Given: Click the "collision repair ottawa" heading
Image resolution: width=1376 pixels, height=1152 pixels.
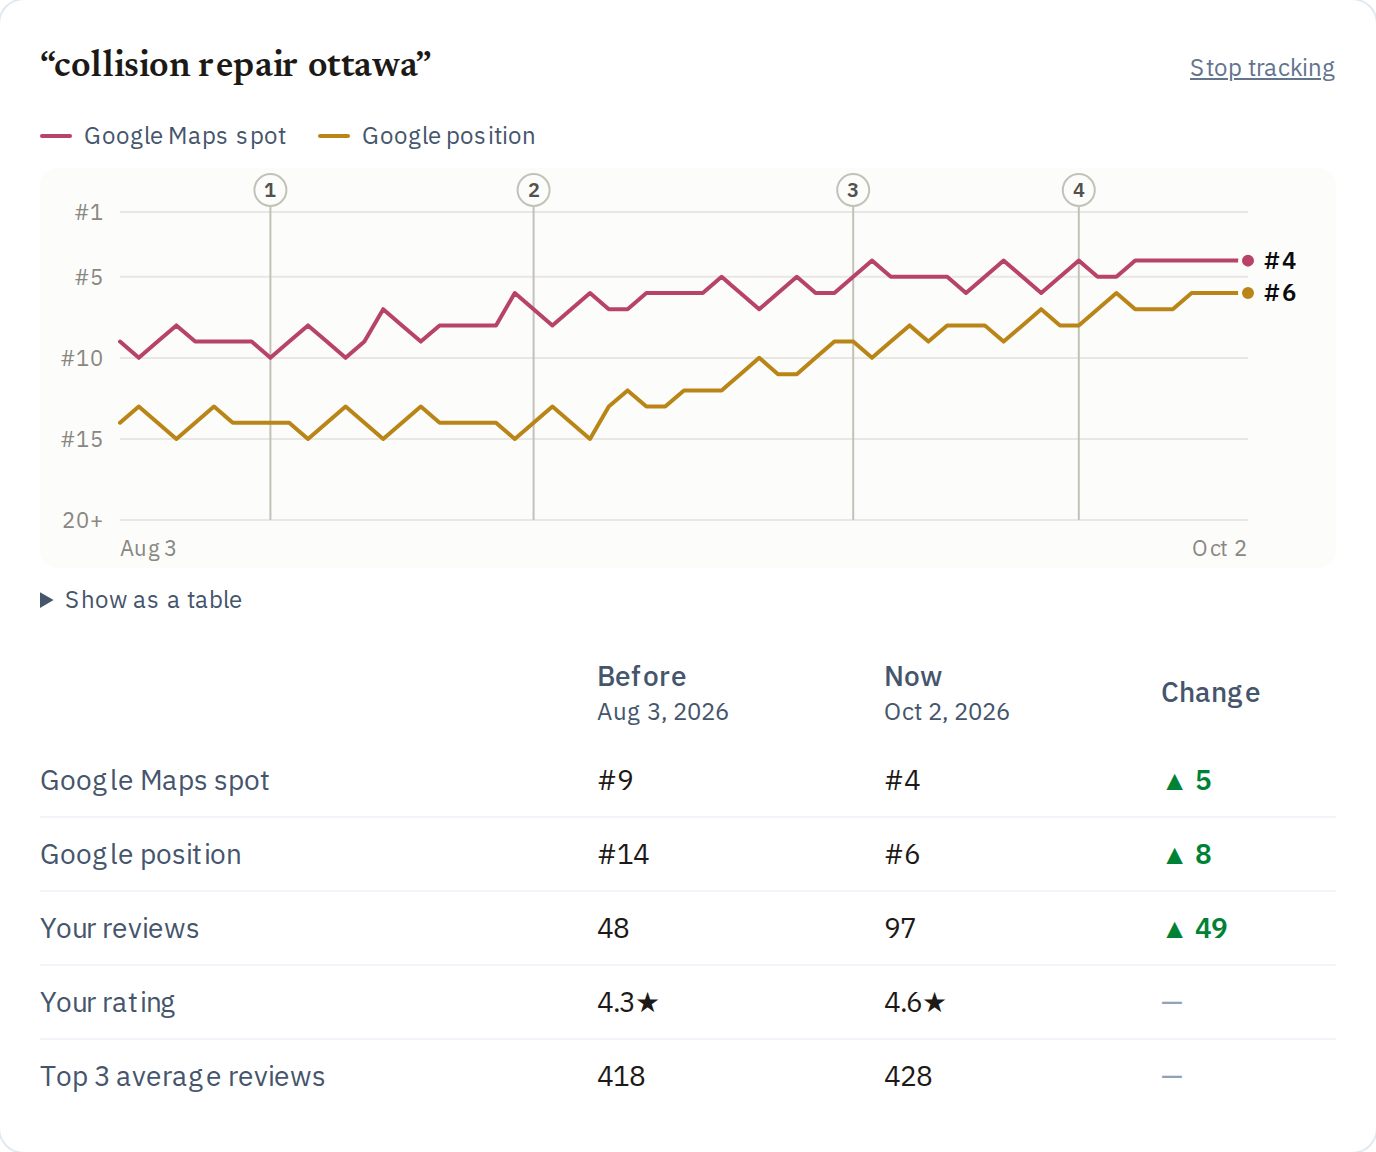Looking at the screenshot, I should [236, 65].
